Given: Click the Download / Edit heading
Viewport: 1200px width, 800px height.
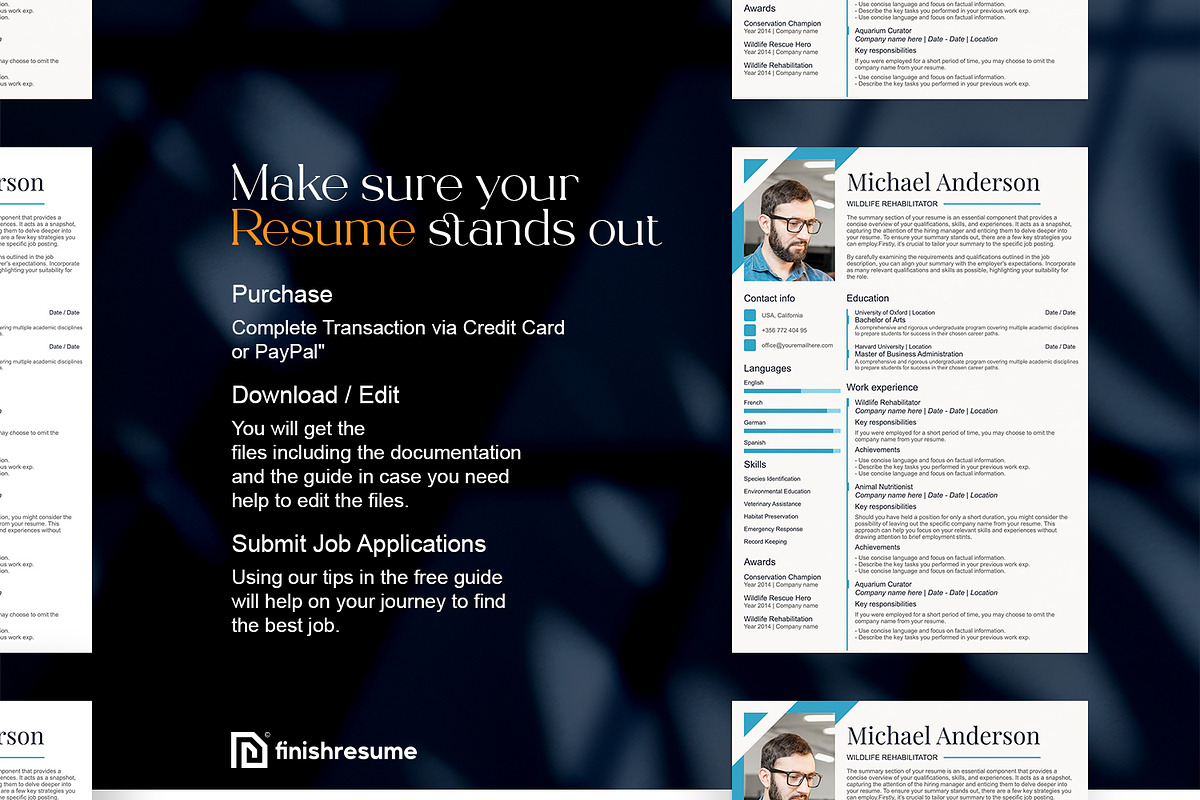Looking at the screenshot, I should [x=315, y=395].
